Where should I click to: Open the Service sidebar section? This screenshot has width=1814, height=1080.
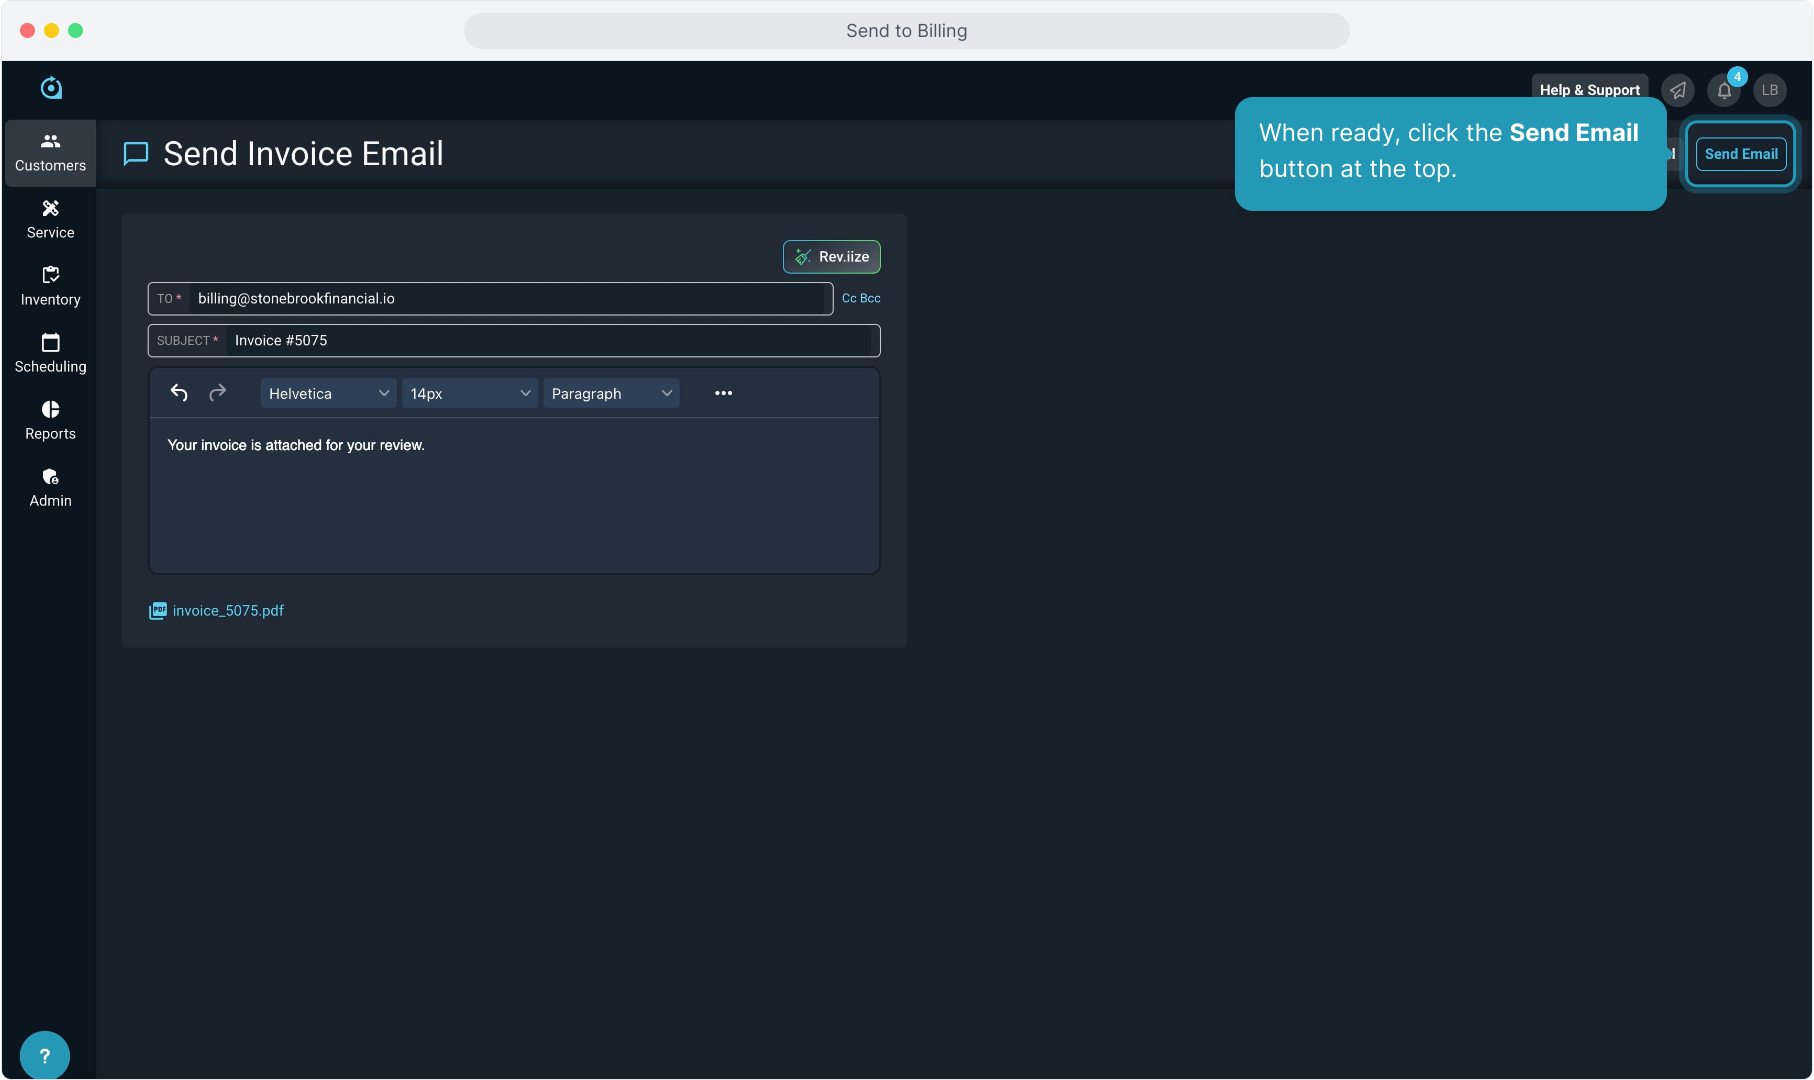[x=51, y=219]
